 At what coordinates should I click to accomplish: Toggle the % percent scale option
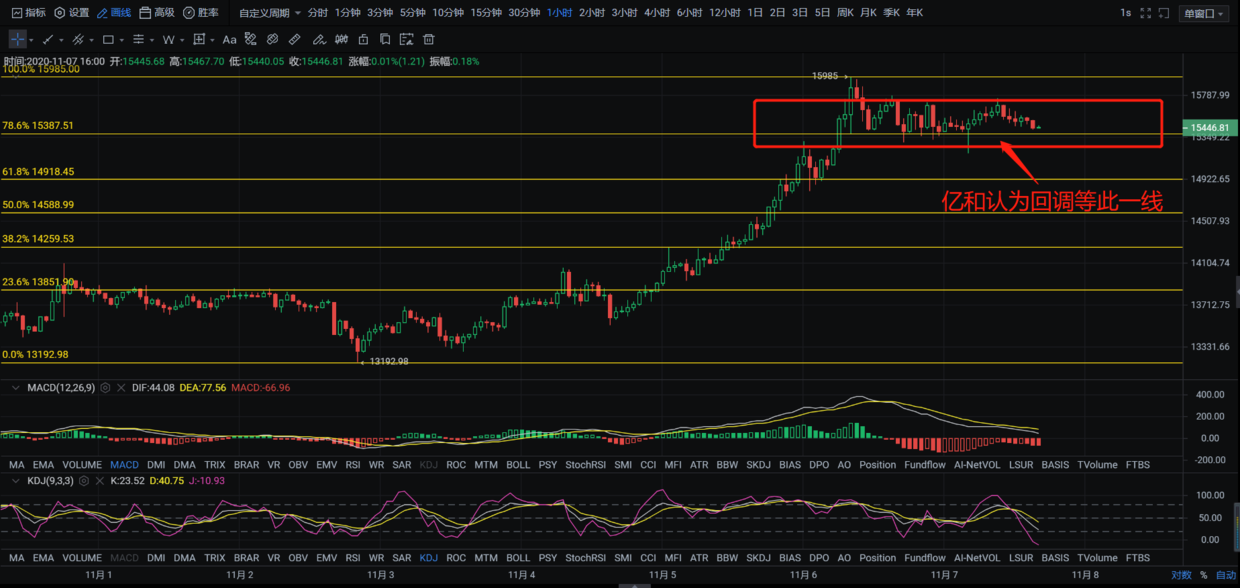pos(1204,575)
